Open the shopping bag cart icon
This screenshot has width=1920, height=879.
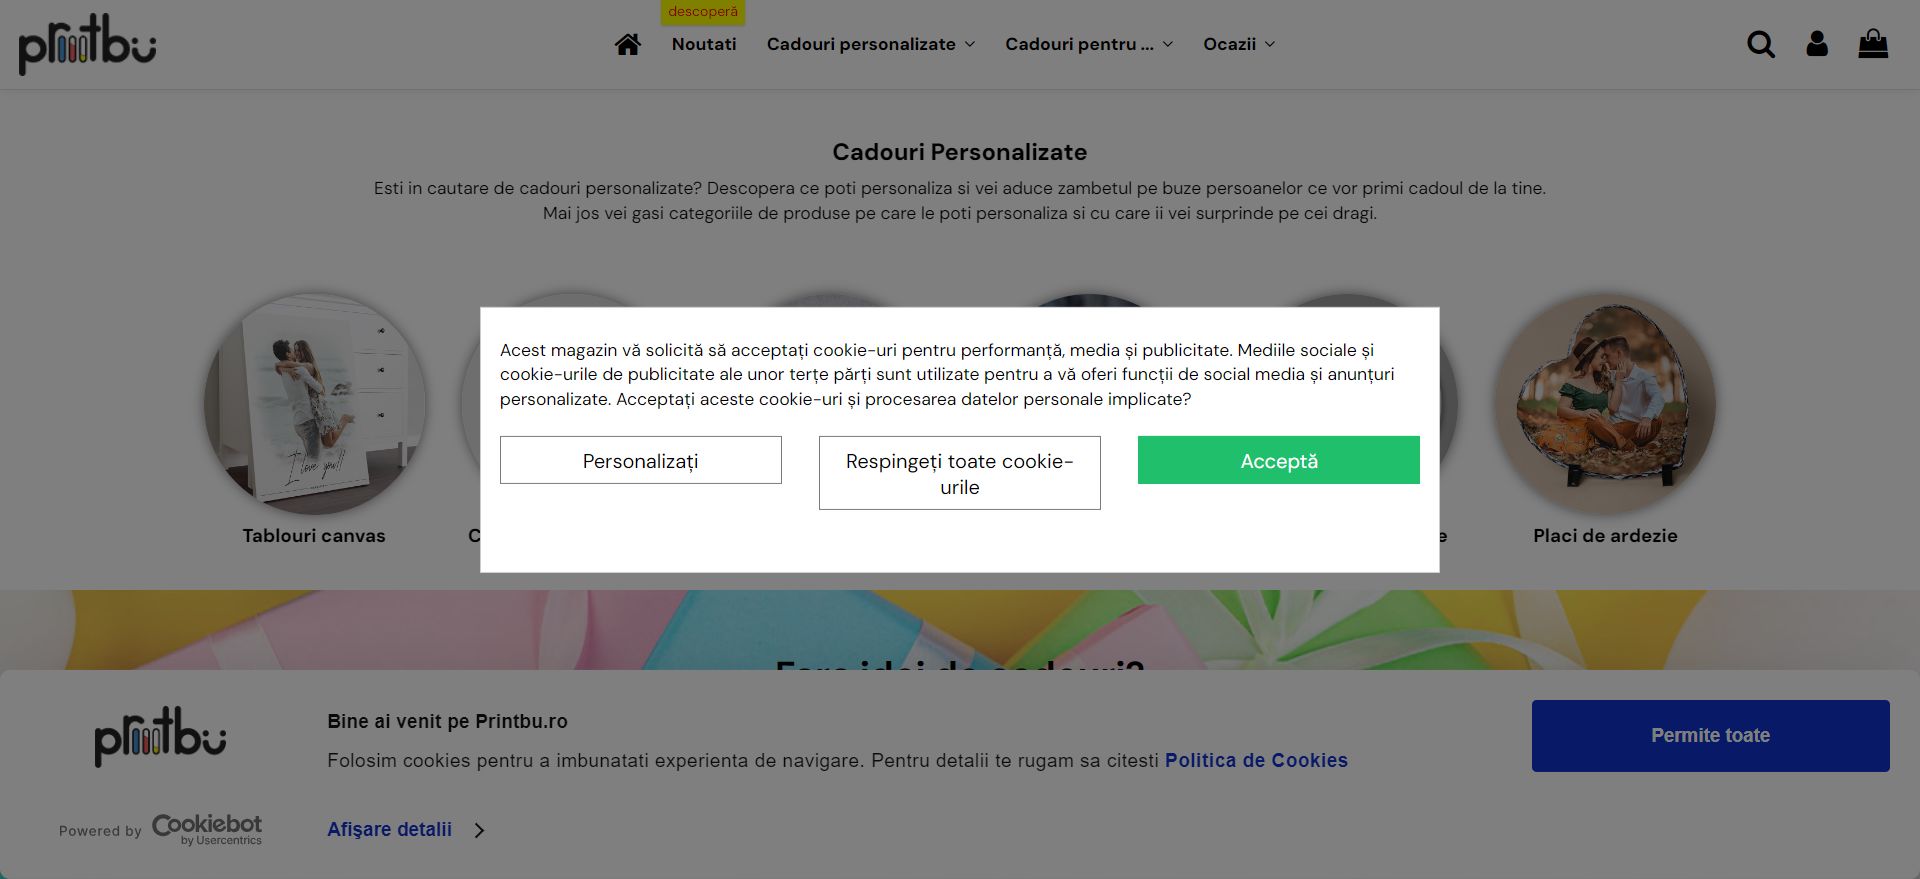(1873, 44)
